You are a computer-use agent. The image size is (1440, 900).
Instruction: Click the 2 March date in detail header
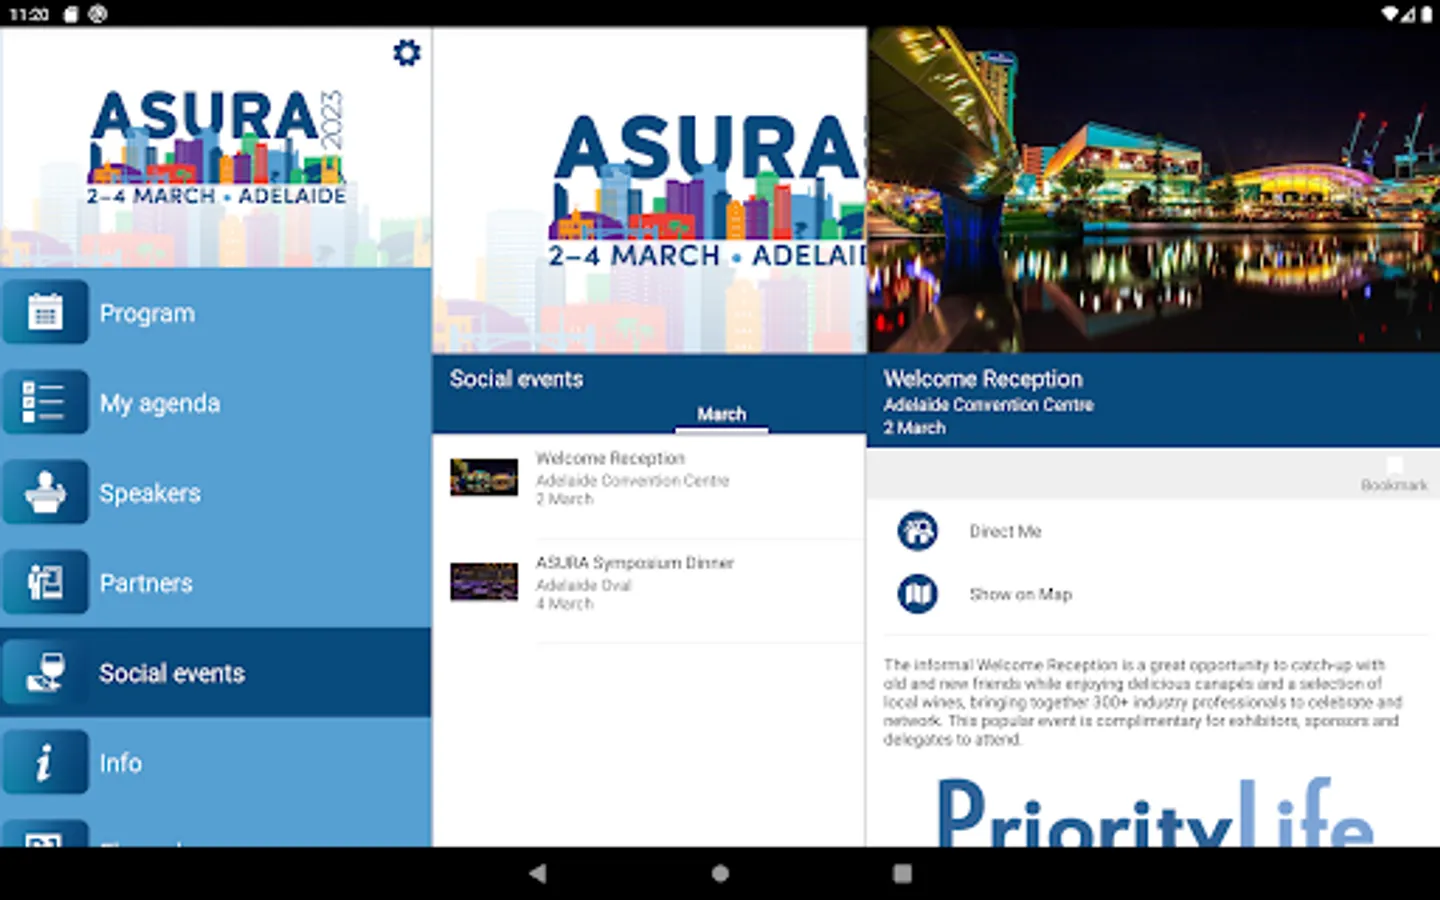[x=914, y=428]
